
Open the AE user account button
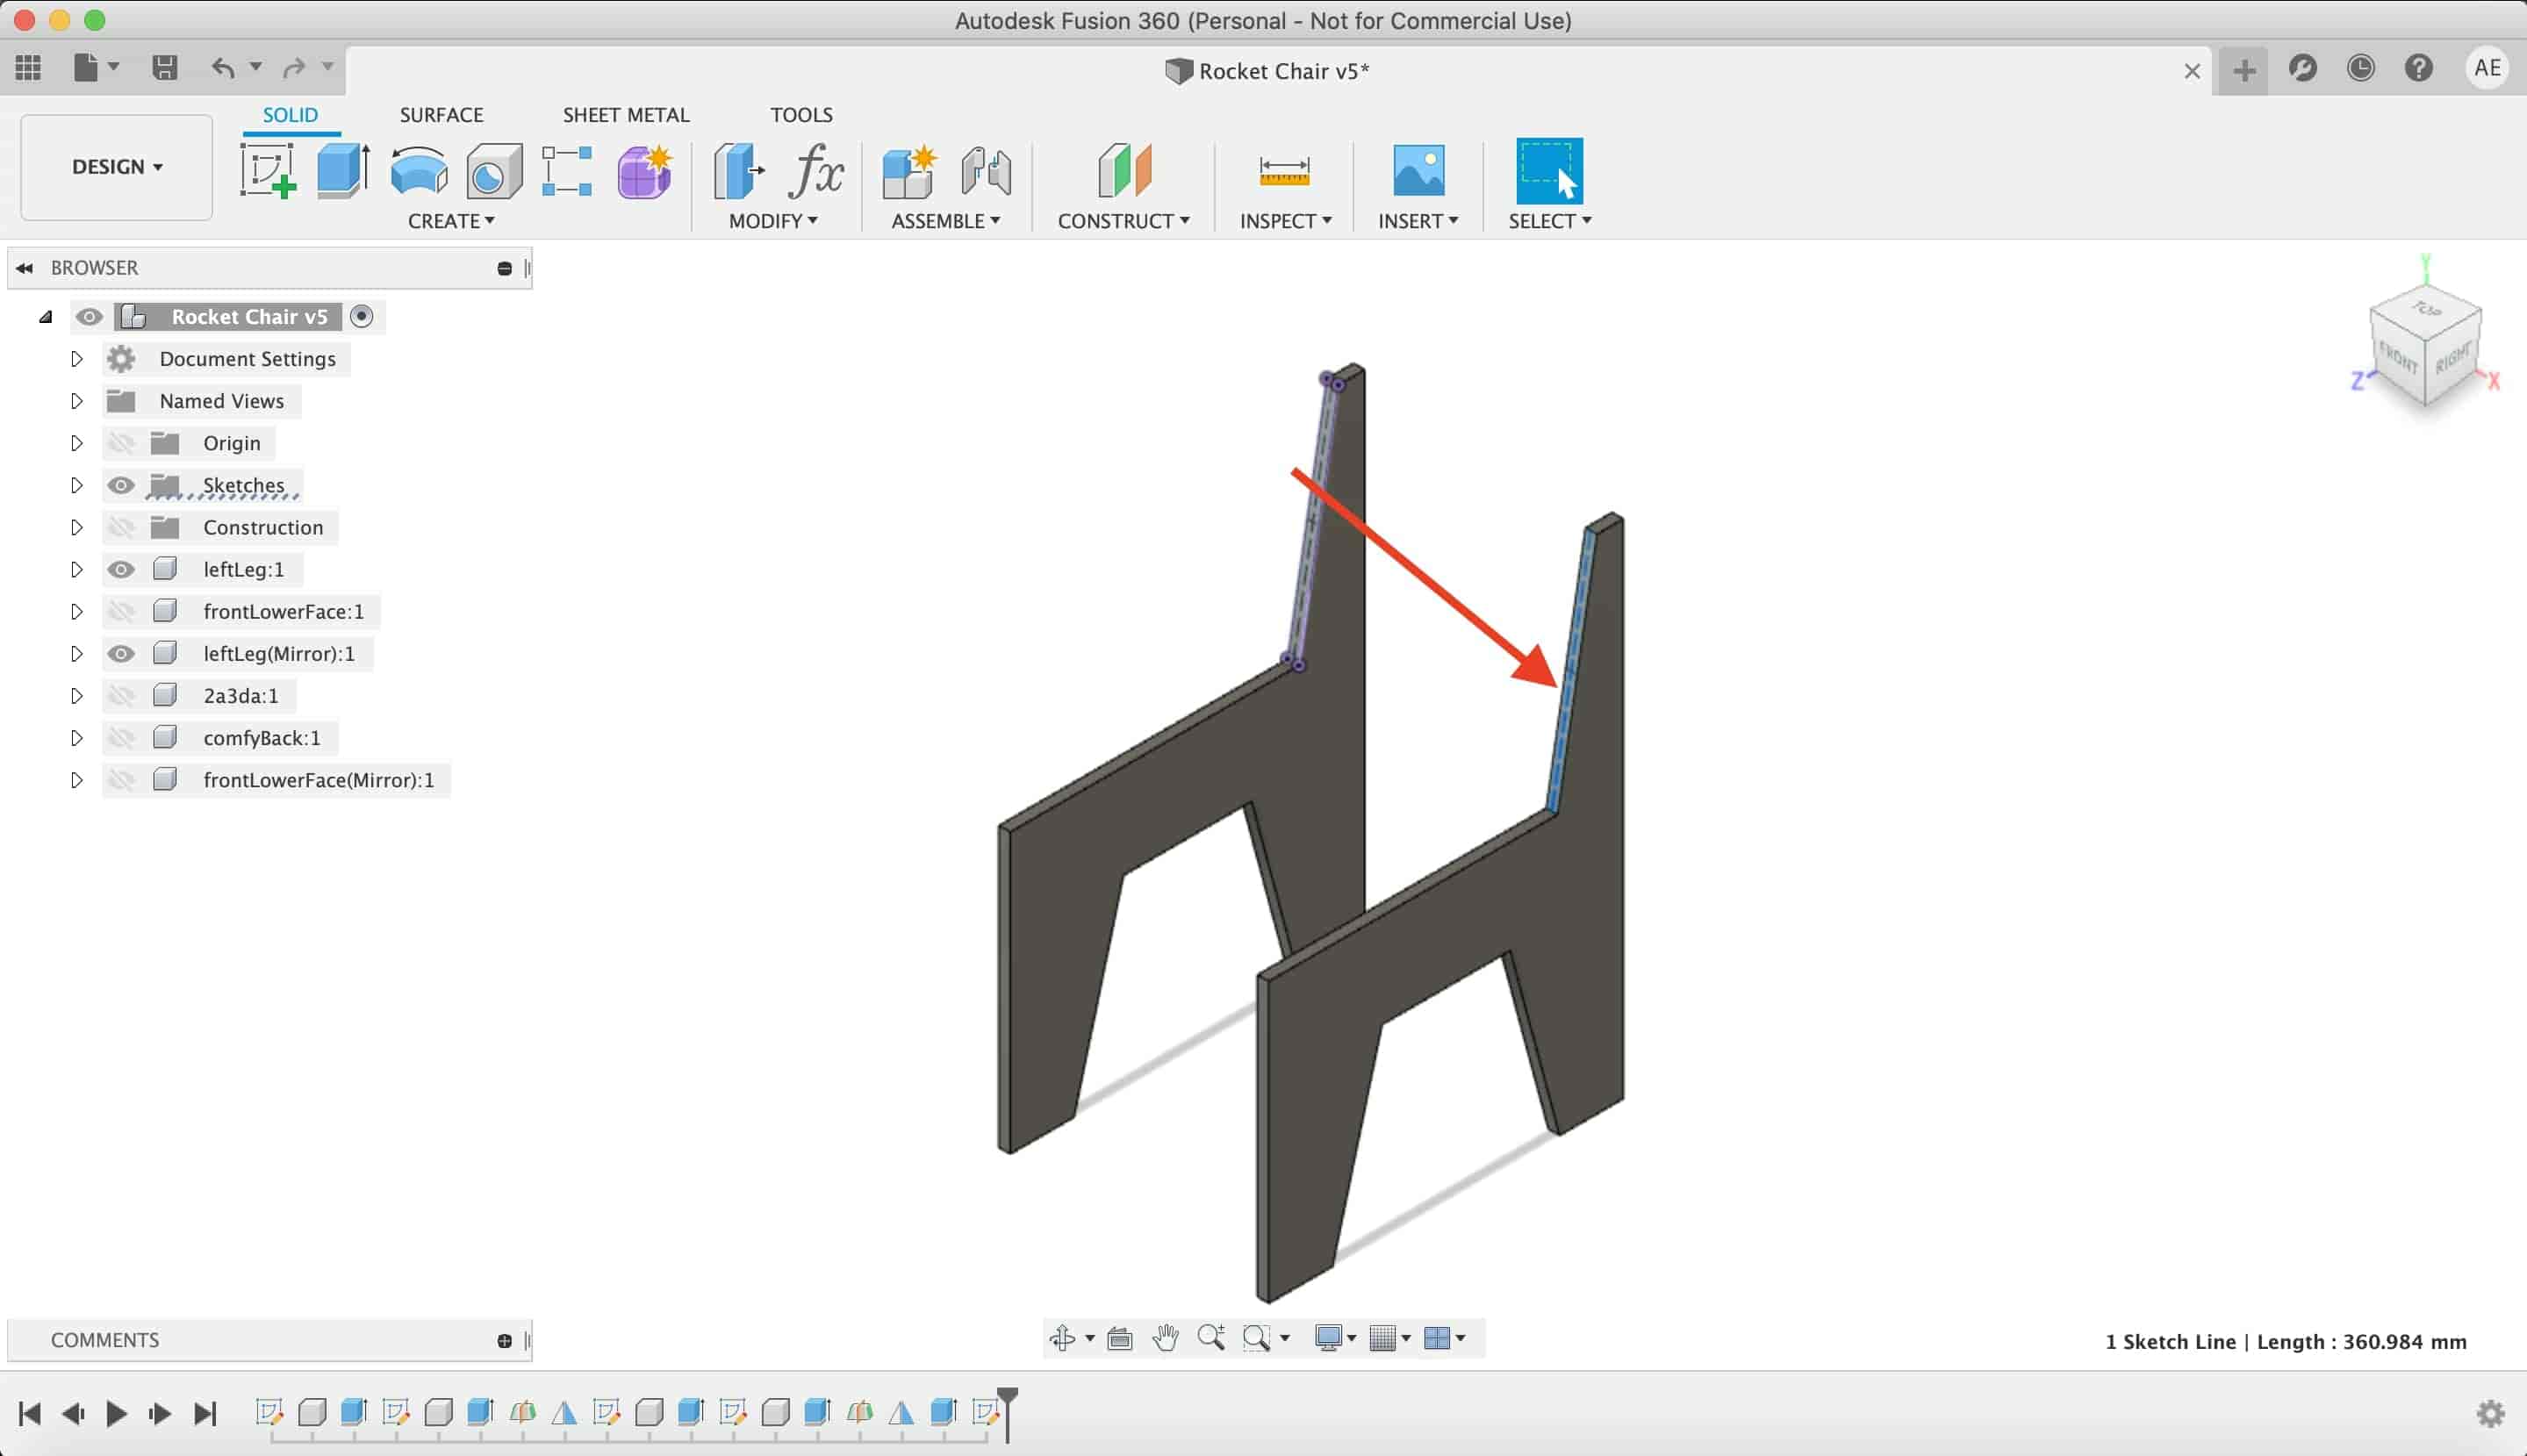coord(2487,68)
